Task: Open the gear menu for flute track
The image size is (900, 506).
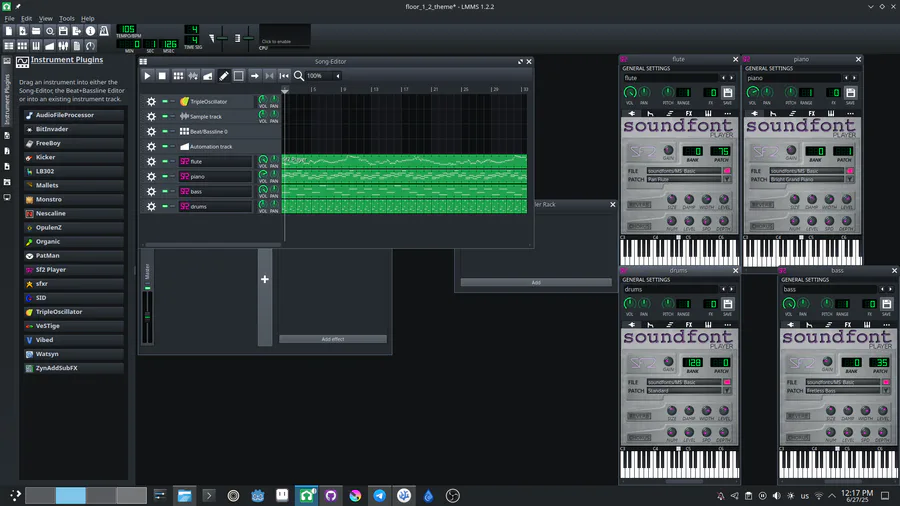Action: 151,162
